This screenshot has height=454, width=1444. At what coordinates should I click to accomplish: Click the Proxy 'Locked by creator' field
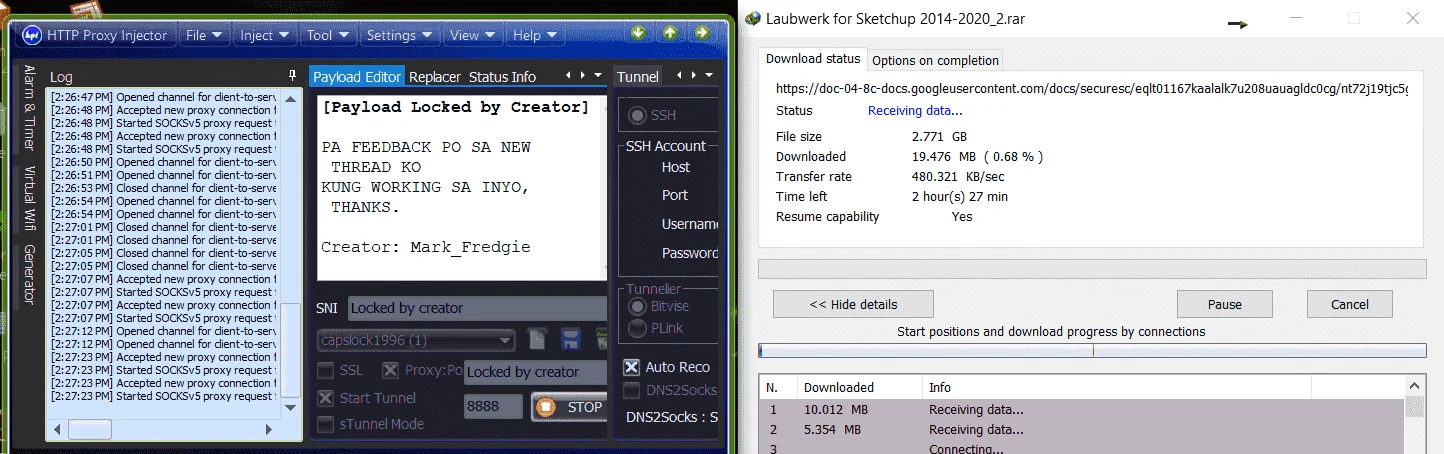[535, 371]
